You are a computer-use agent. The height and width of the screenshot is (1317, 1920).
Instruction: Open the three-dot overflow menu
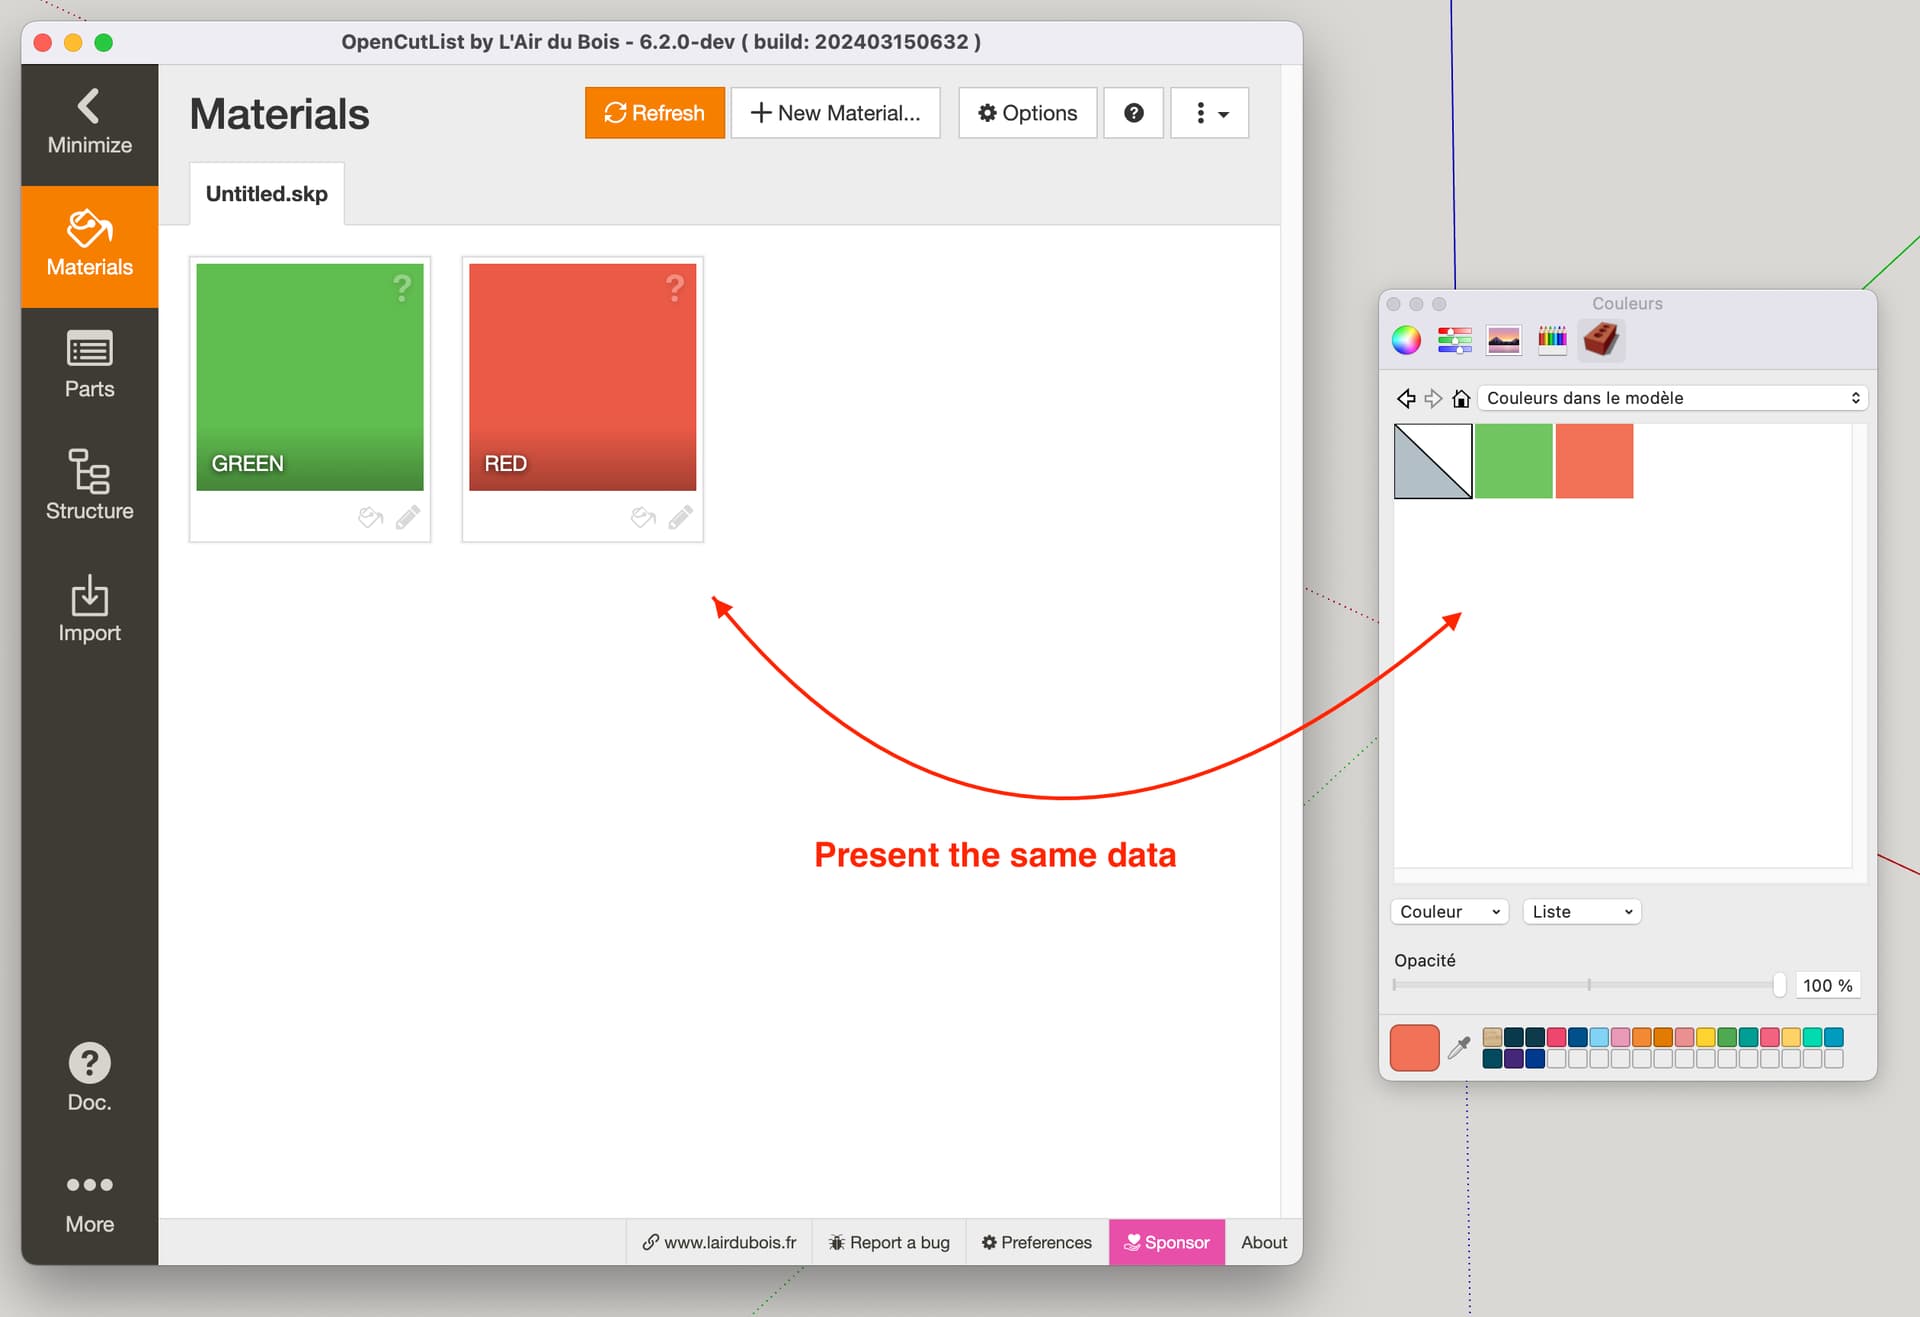[1209, 112]
